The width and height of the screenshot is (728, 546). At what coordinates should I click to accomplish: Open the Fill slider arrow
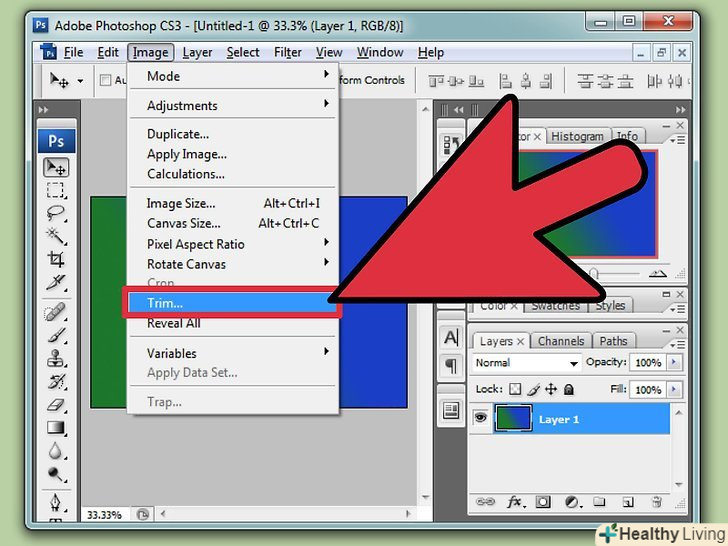pos(675,389)
